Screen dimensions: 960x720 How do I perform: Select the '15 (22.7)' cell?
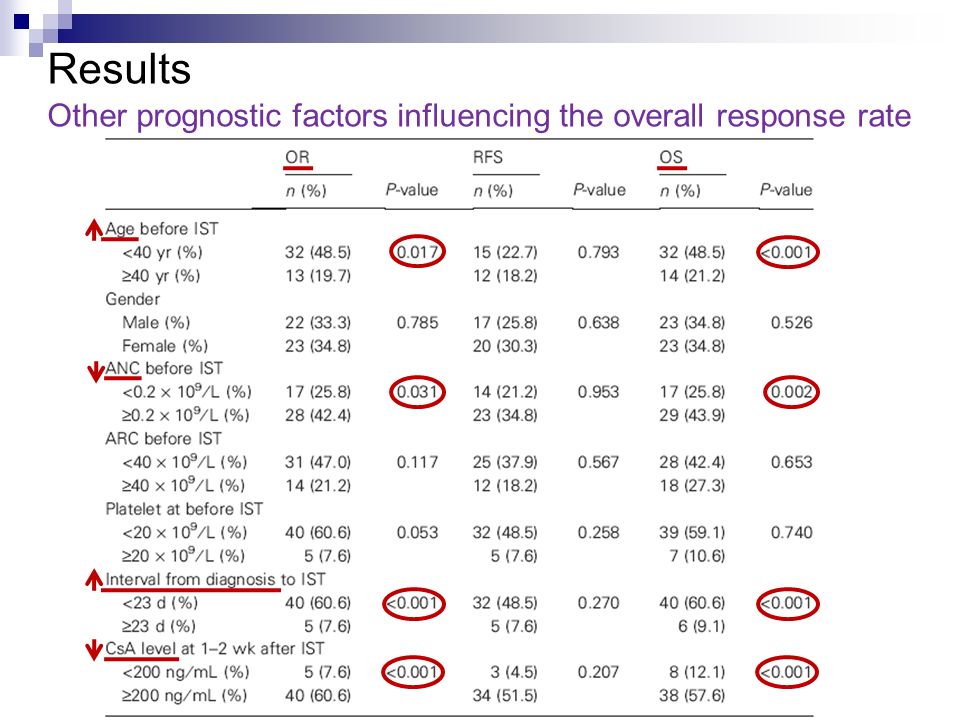tap(505, 252)
